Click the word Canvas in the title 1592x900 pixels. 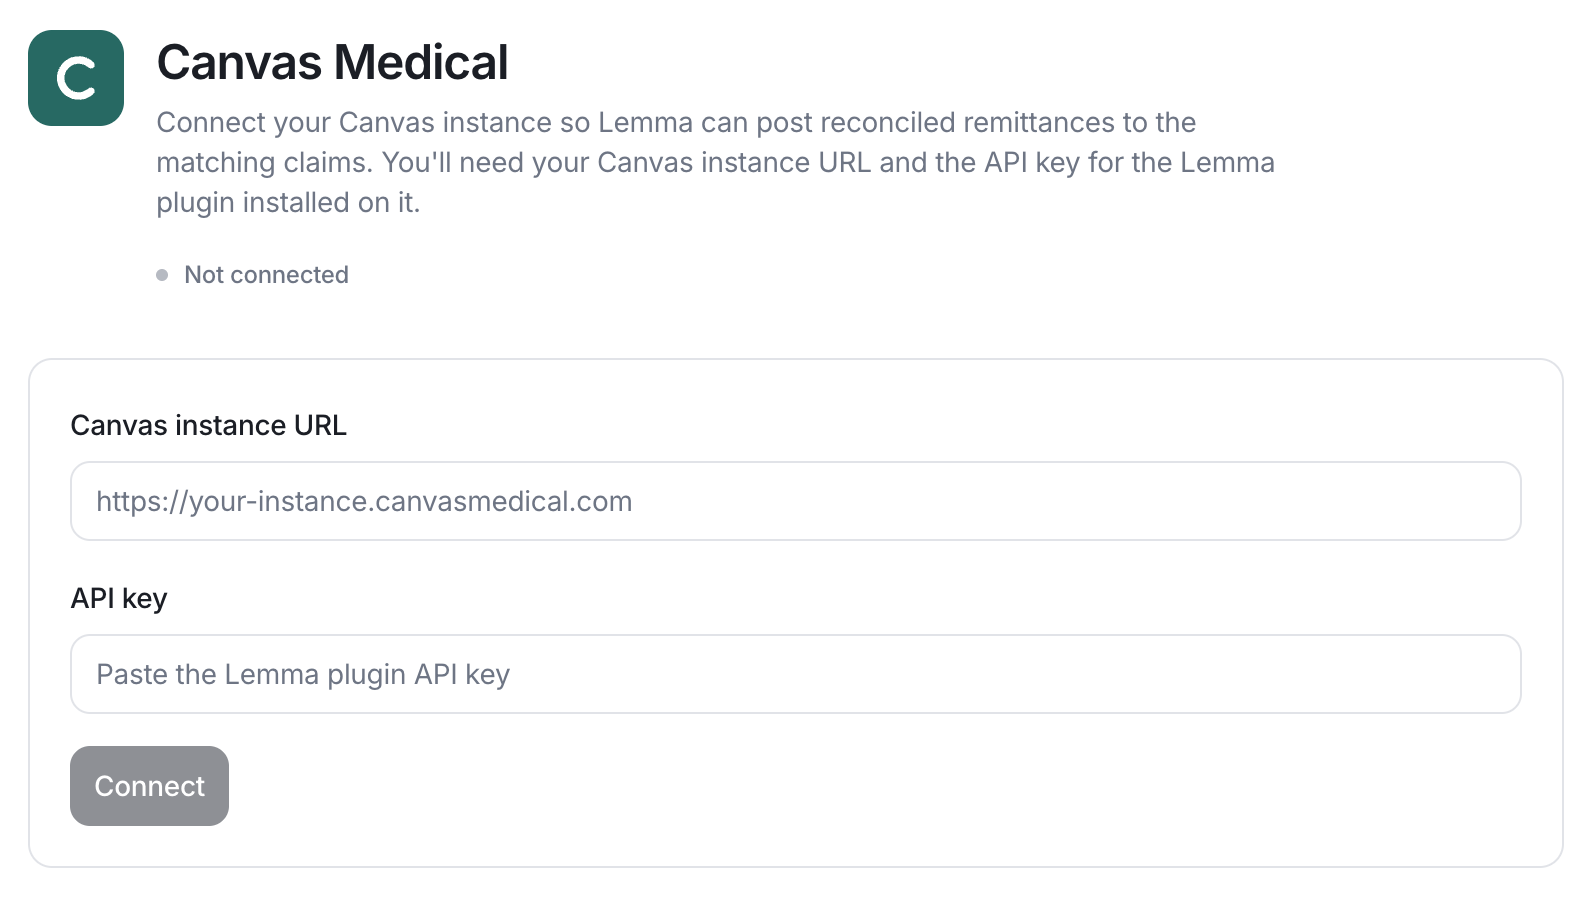tap(240, 62)
